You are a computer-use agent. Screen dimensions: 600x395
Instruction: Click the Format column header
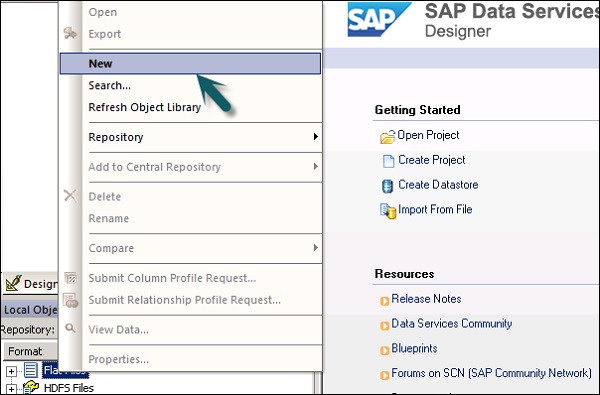click(x=30, y=351)
